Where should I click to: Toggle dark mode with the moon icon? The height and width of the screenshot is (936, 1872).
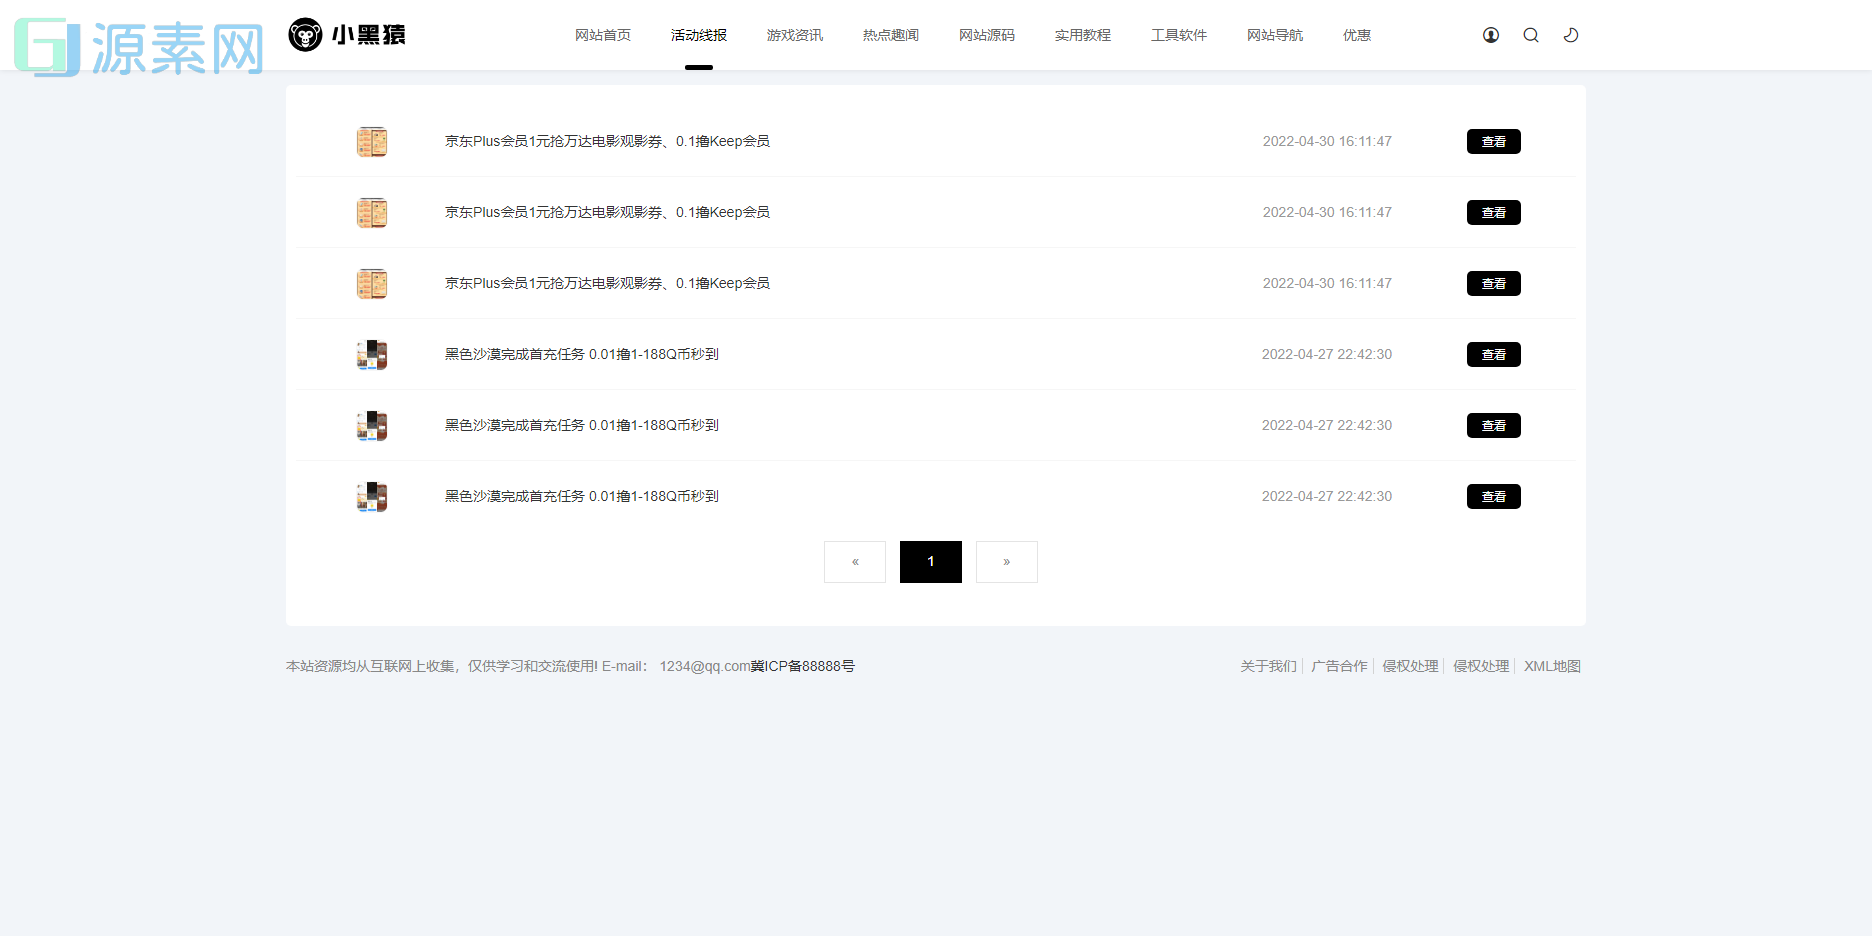pyautogui.click(x=1570, y=34)
